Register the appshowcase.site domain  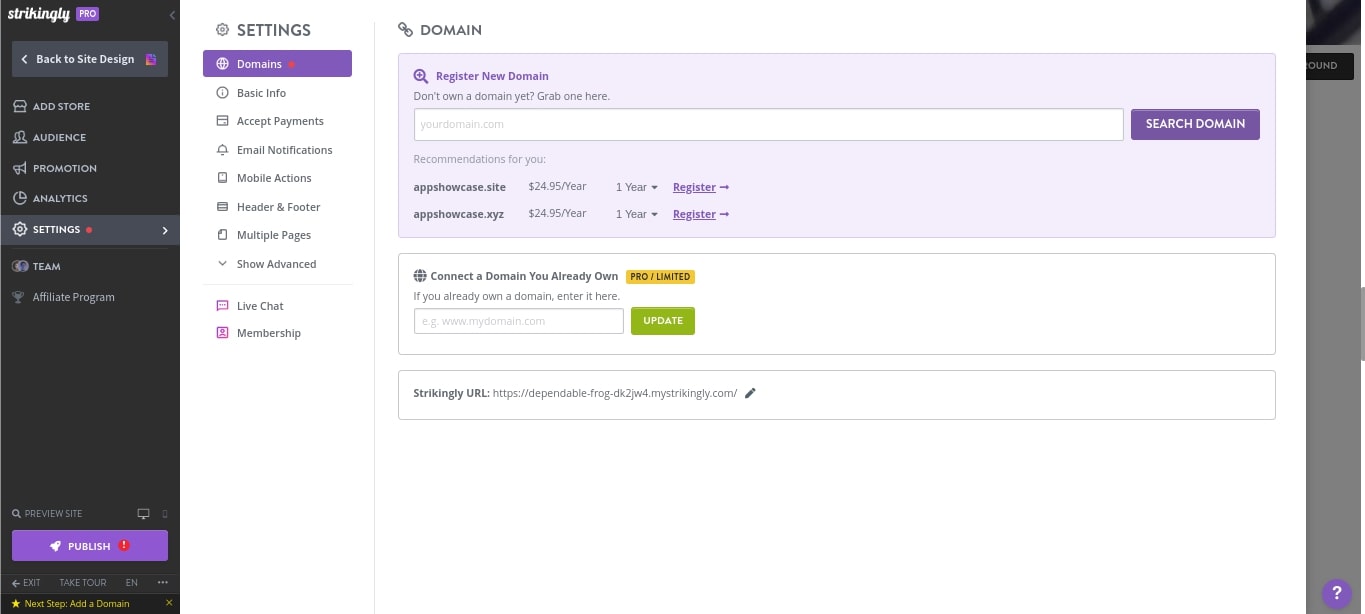pyautogui.click(x=700, y=187)
